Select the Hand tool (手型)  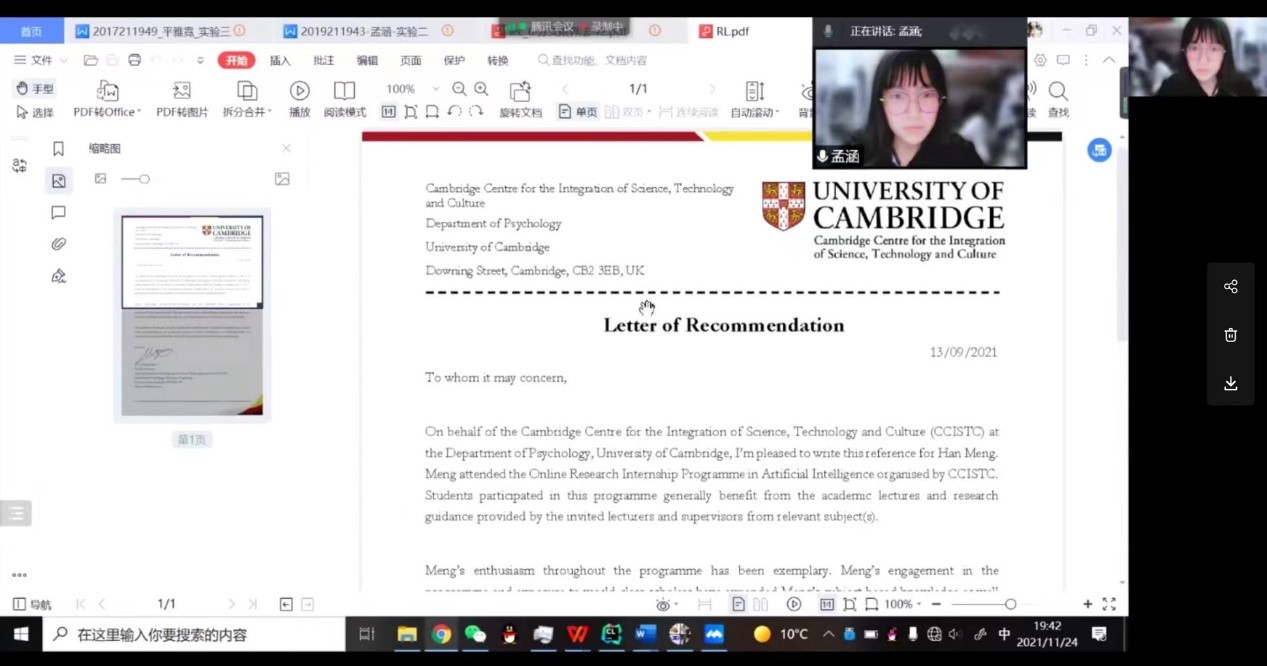tap(35, 88)
